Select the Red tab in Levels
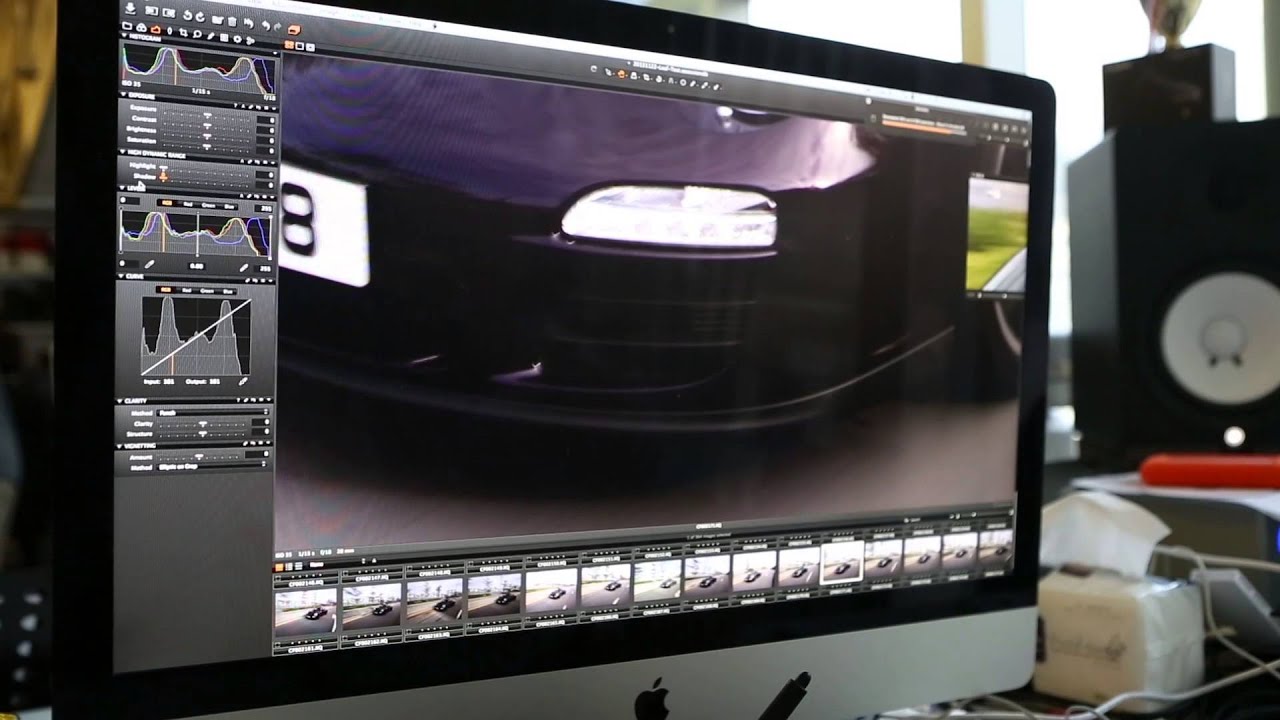The image size is (1280, 720). [188, 204]
